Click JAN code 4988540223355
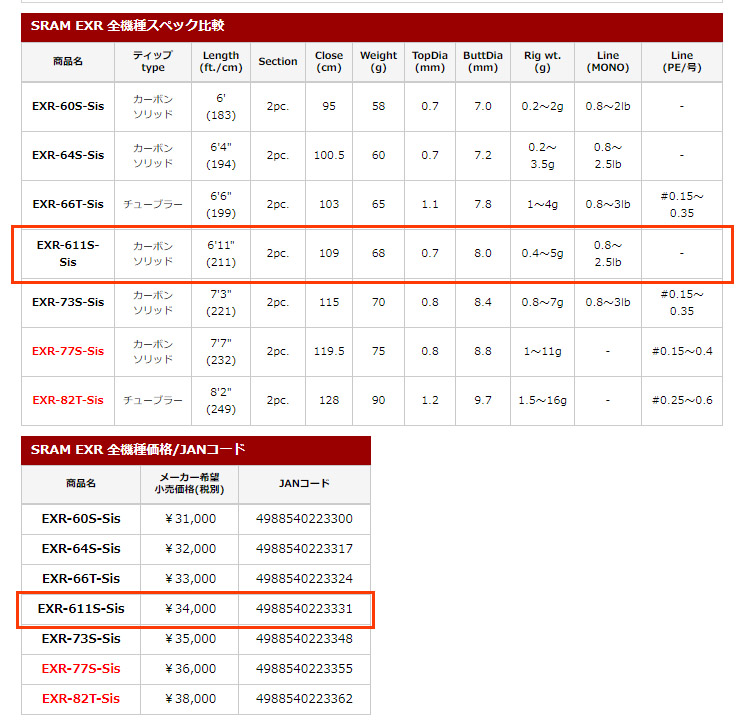This screenshot has height=722, width=740. (304, 669)
